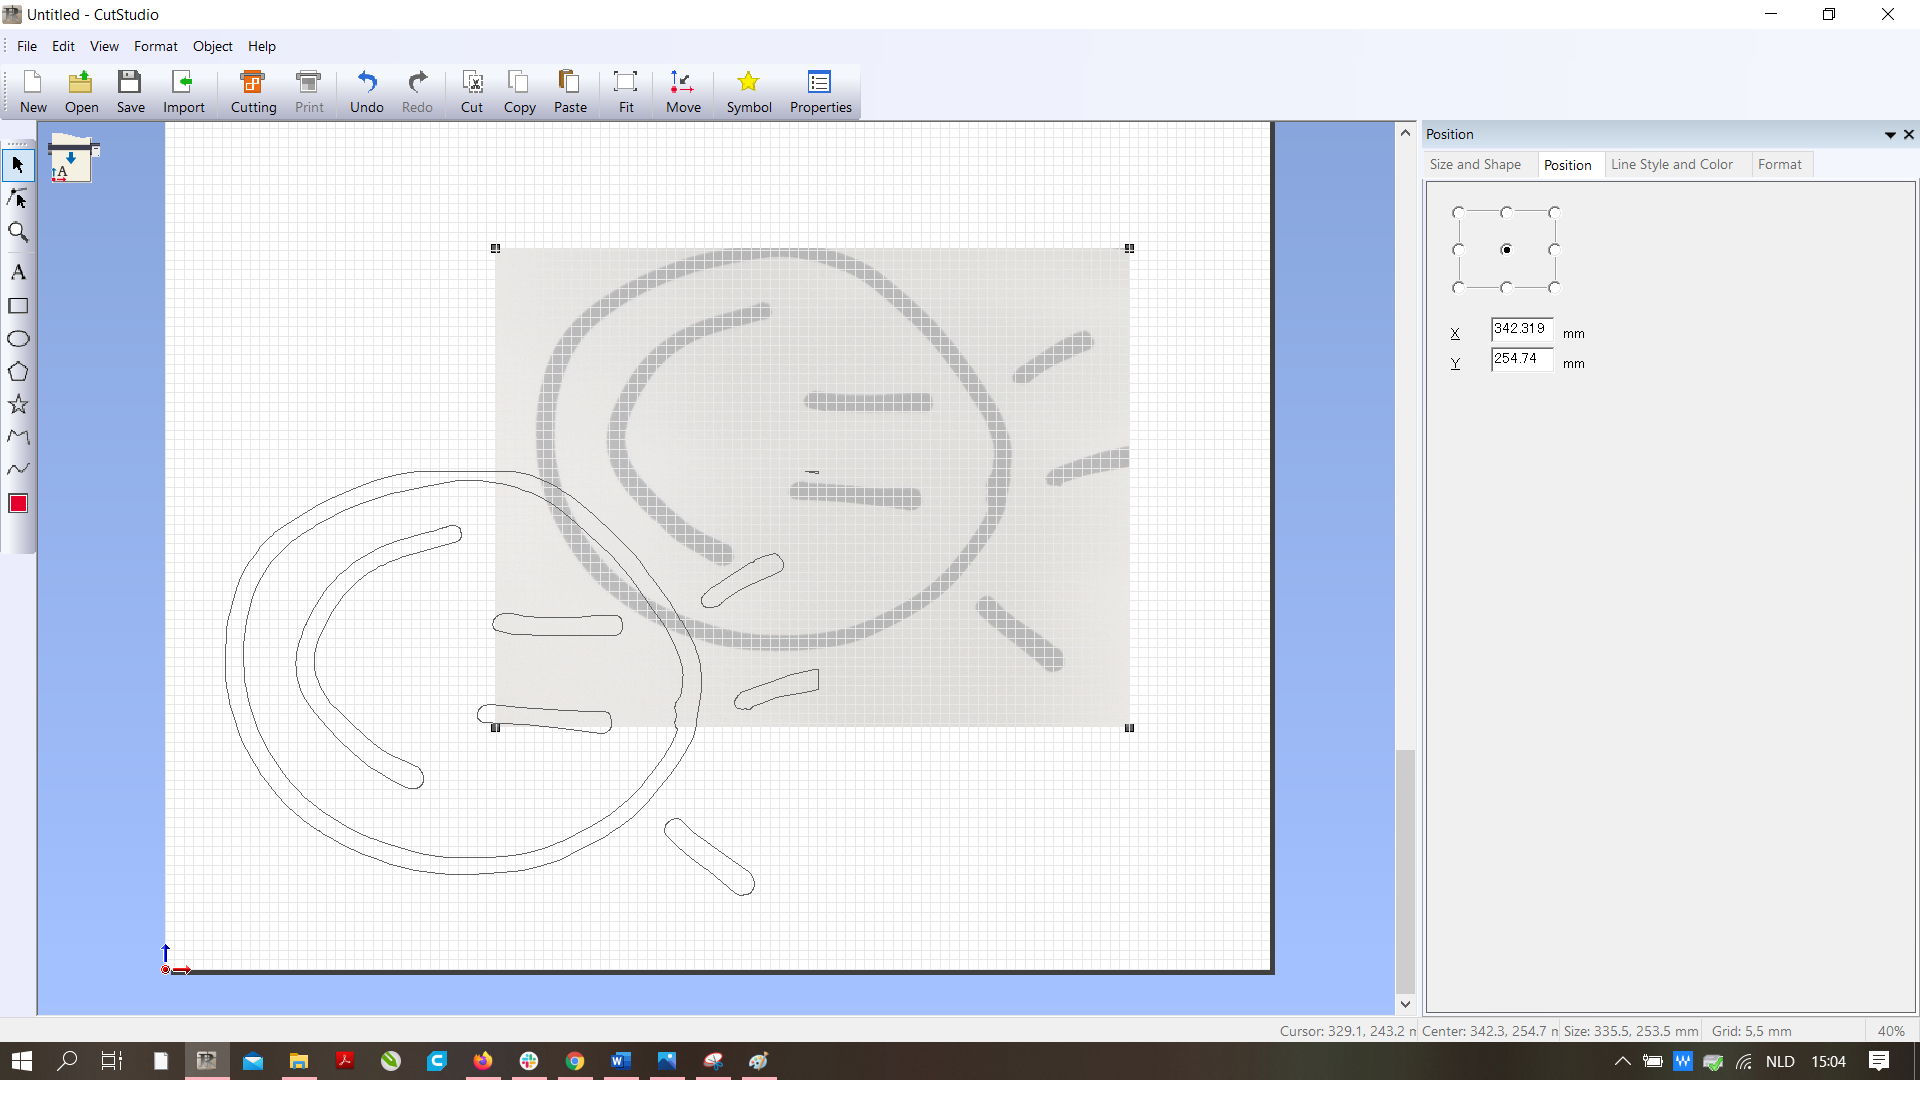Click the bottom-right selection handle of image

[x=1129, y=729]
